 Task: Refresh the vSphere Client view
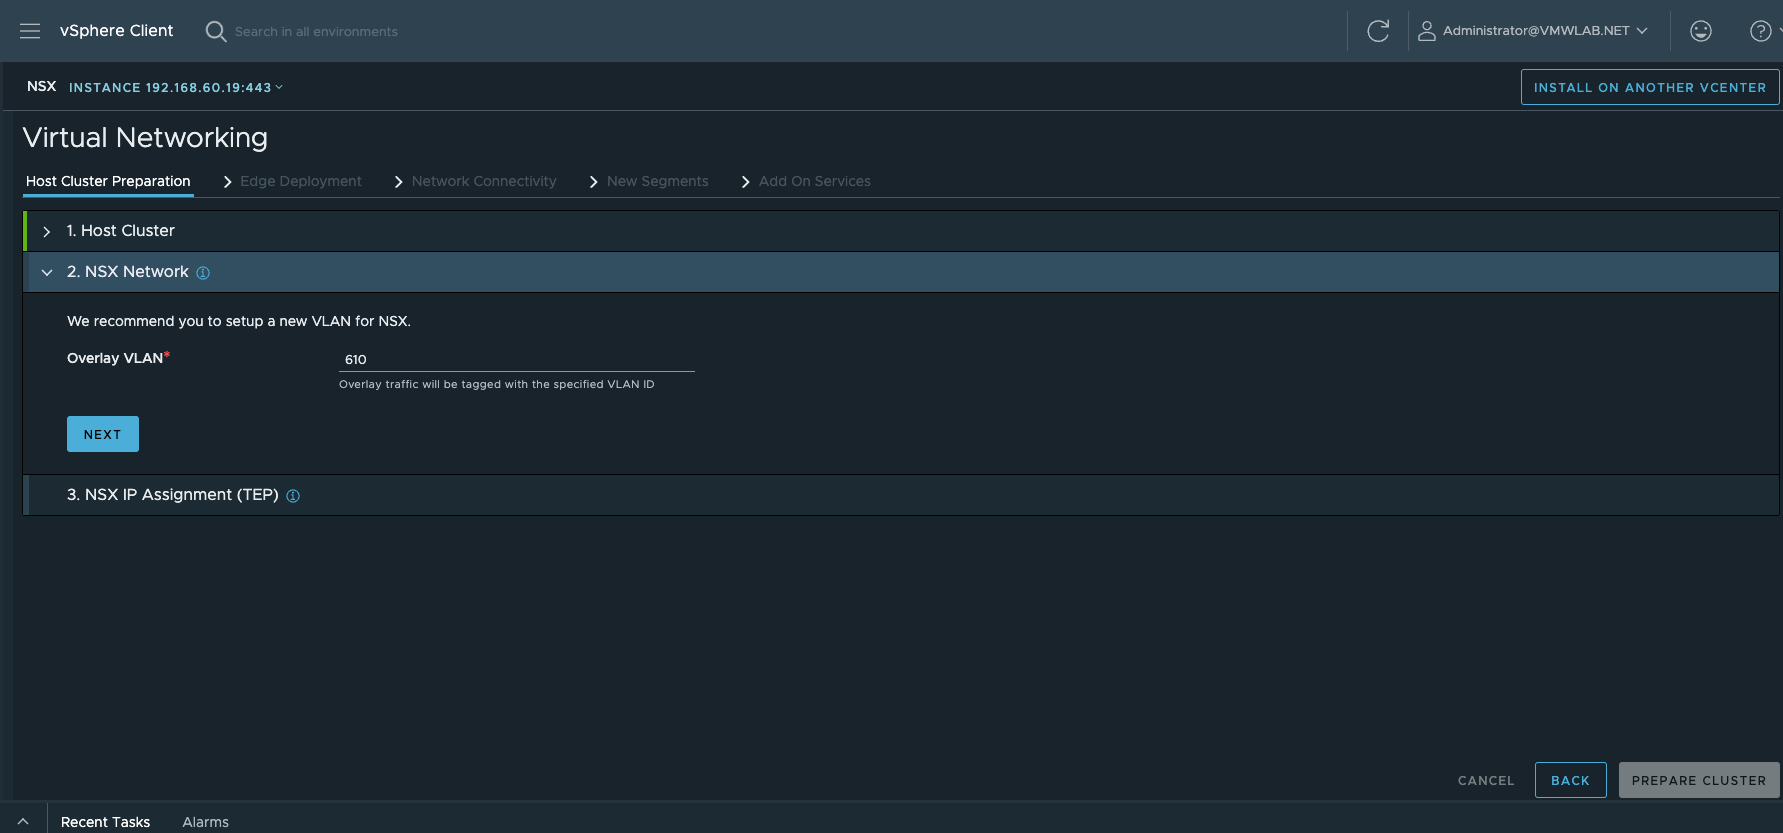(1378, 31)
